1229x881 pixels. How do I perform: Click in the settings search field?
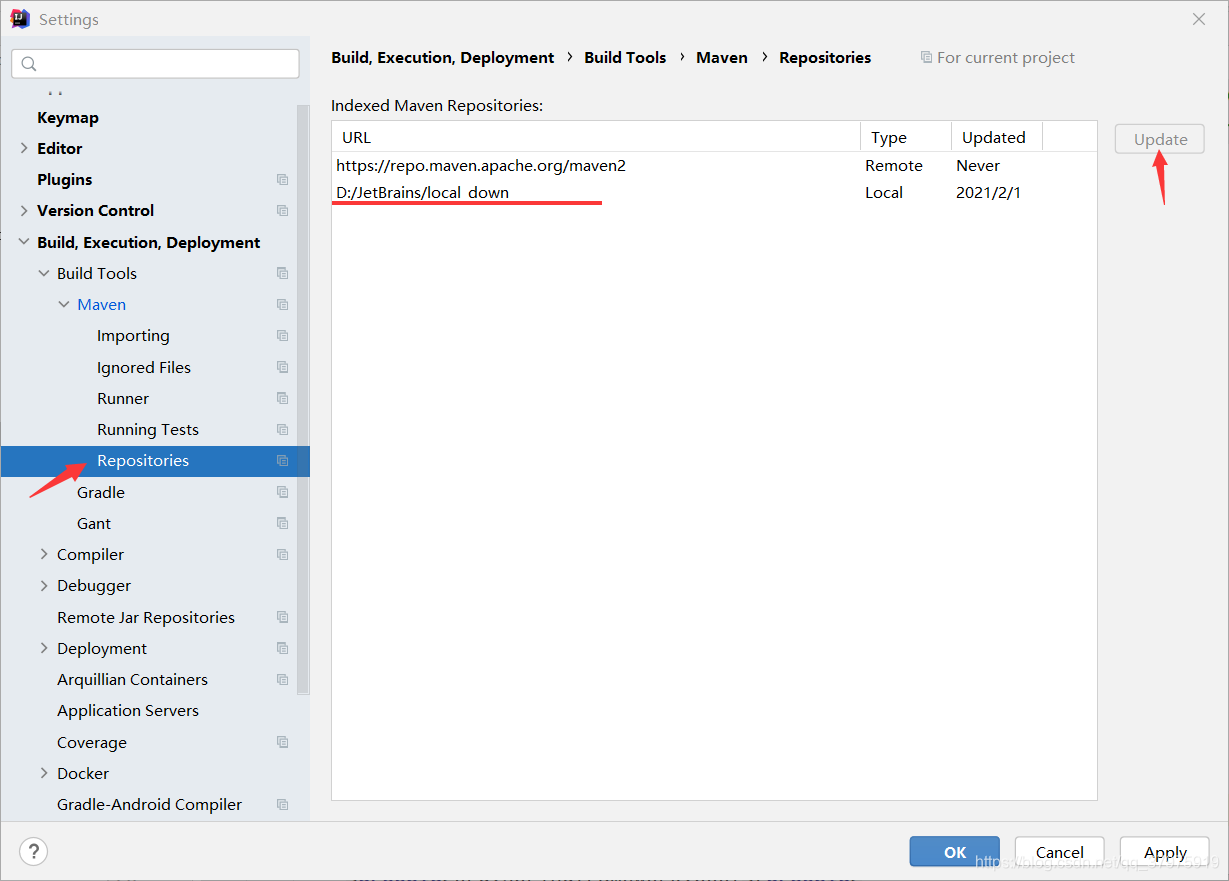(x=155, y=64)
